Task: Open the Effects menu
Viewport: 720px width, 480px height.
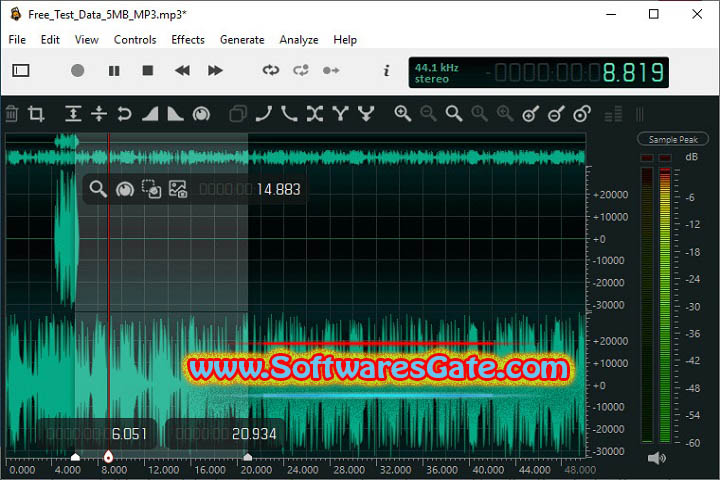Action: 188,40
